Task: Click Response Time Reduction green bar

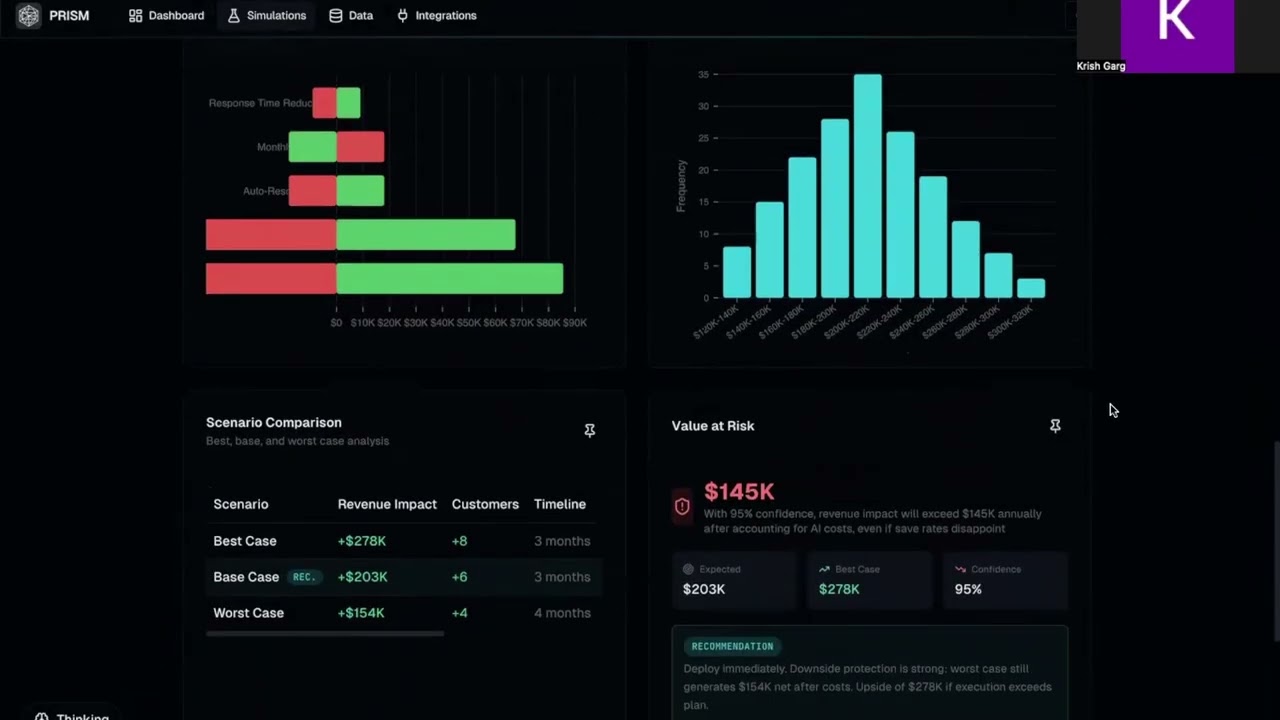Action: [x=348, y=103]
